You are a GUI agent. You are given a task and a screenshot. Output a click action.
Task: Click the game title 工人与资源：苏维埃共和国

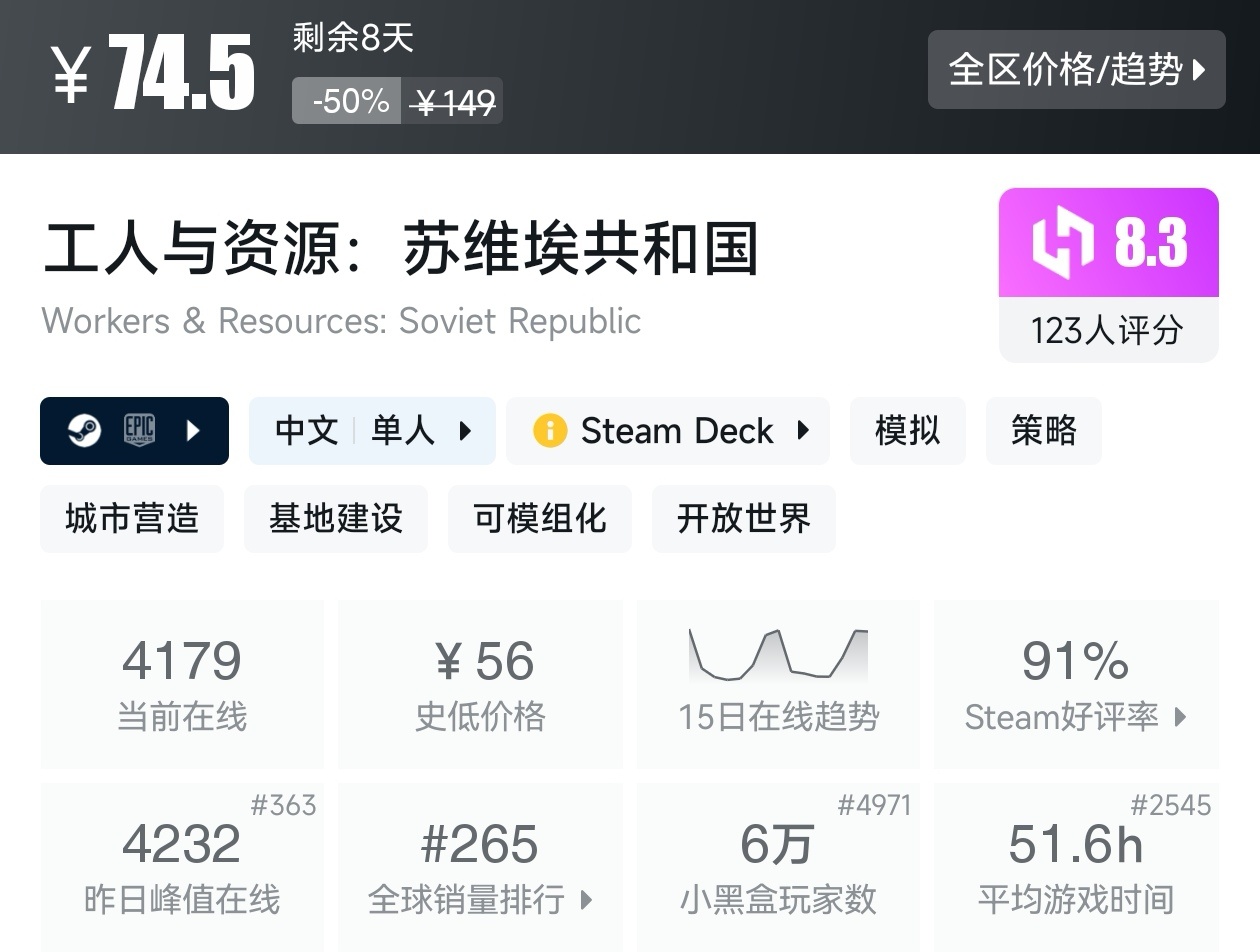(x=401, y=250)
